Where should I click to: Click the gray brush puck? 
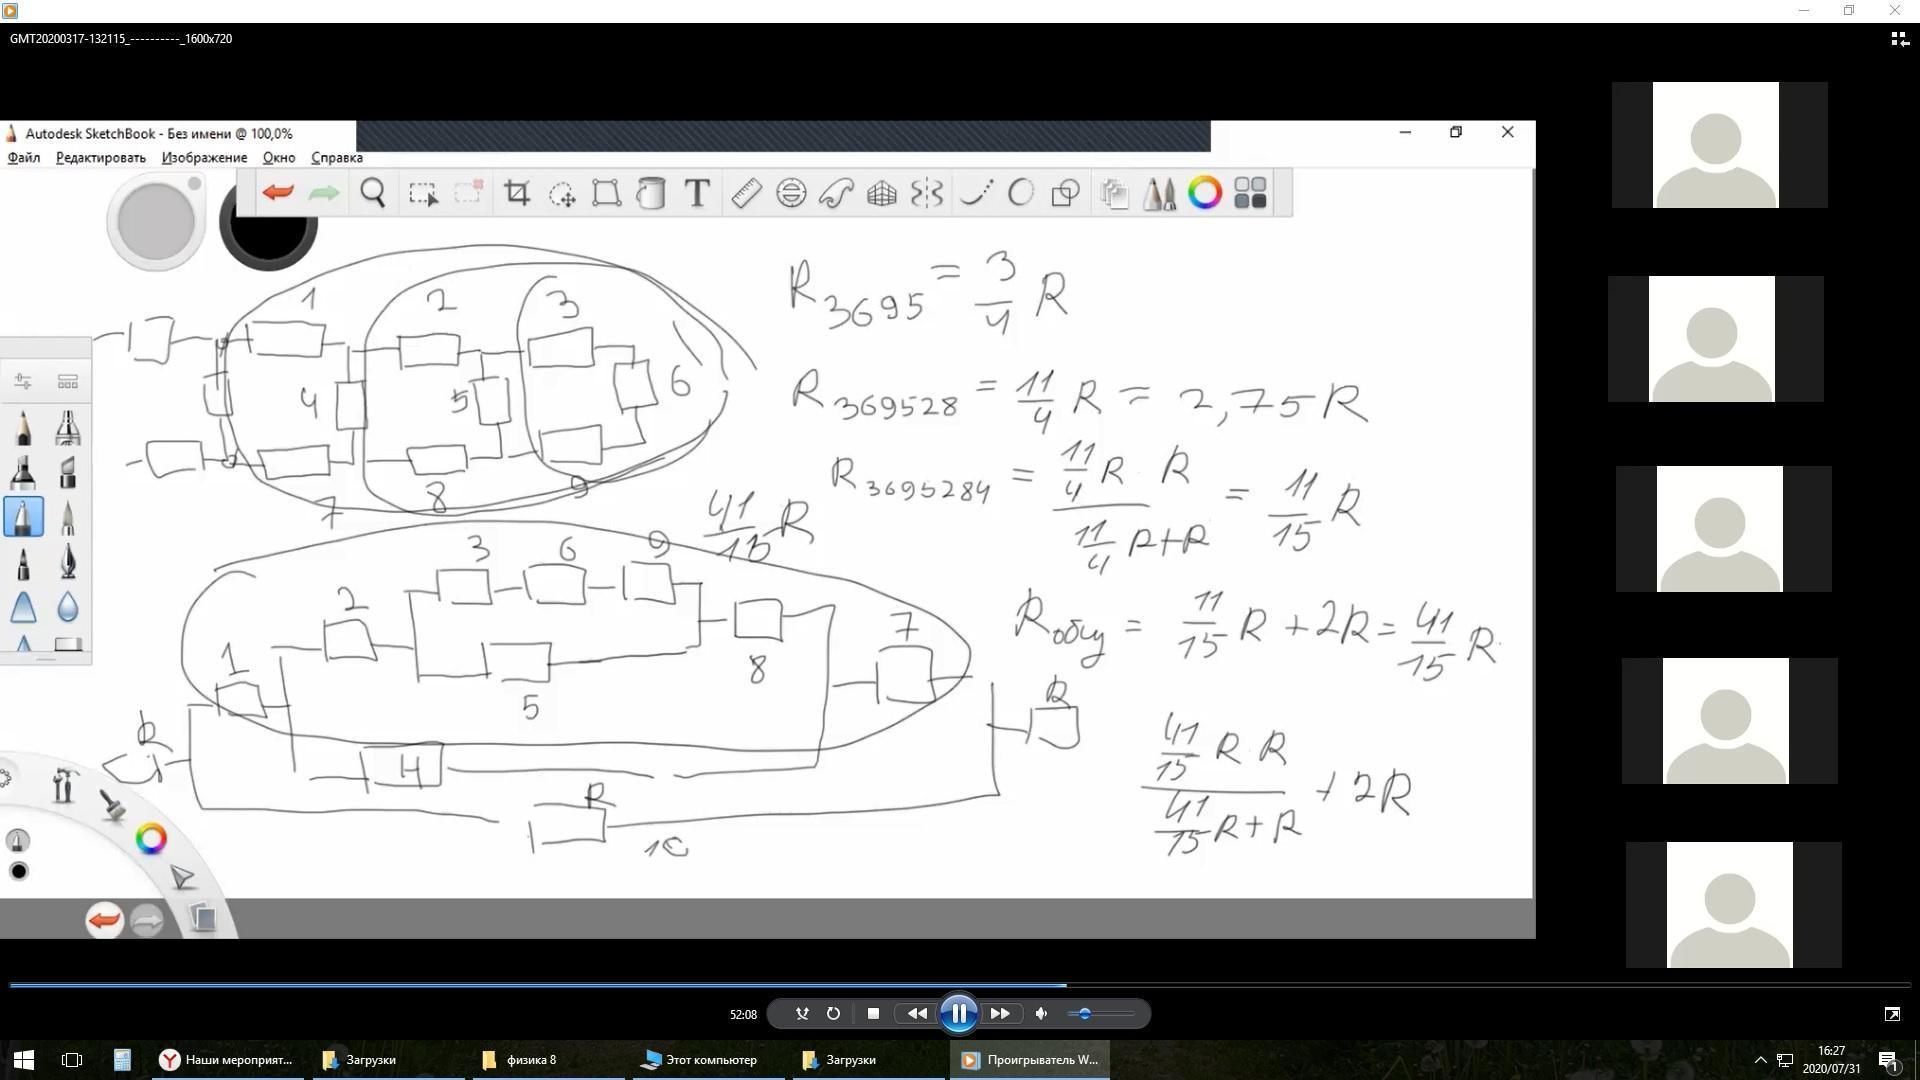click(x=156, y=221)
